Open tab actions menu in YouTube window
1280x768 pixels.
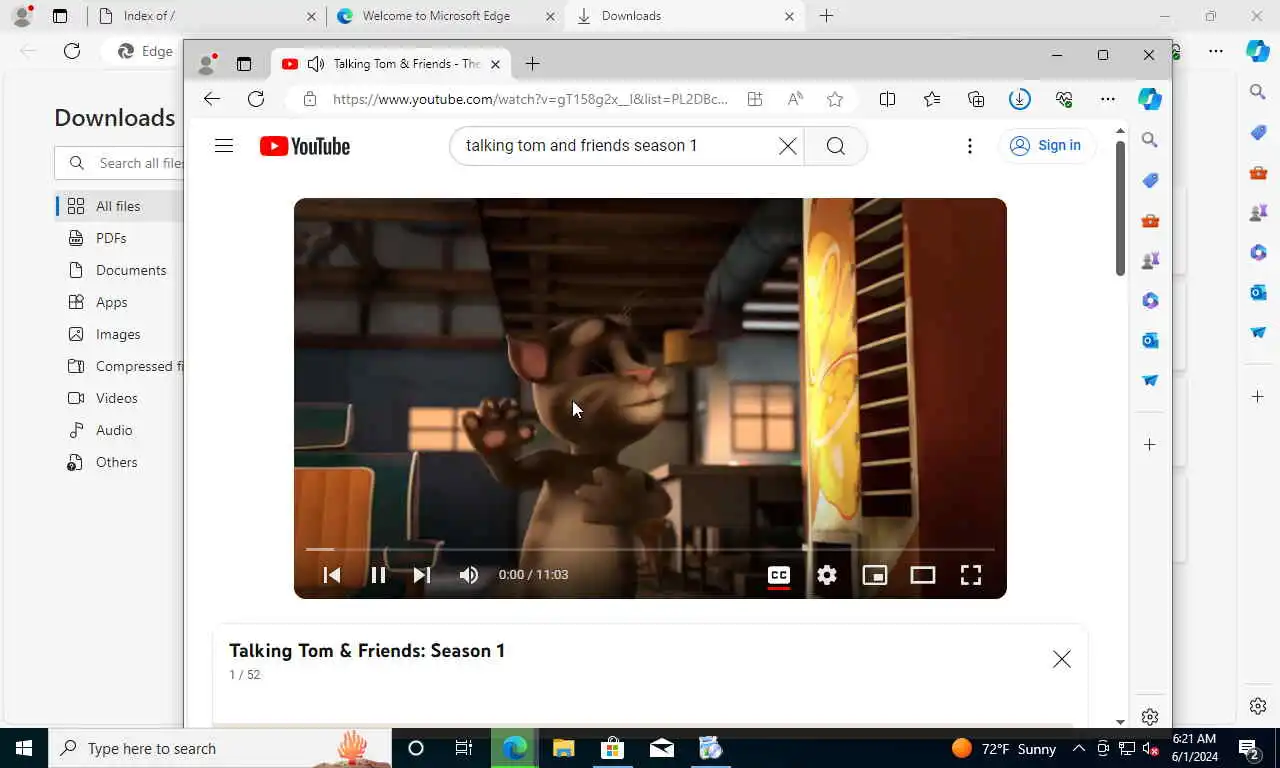pyautogui.click(x=244, y=64)
